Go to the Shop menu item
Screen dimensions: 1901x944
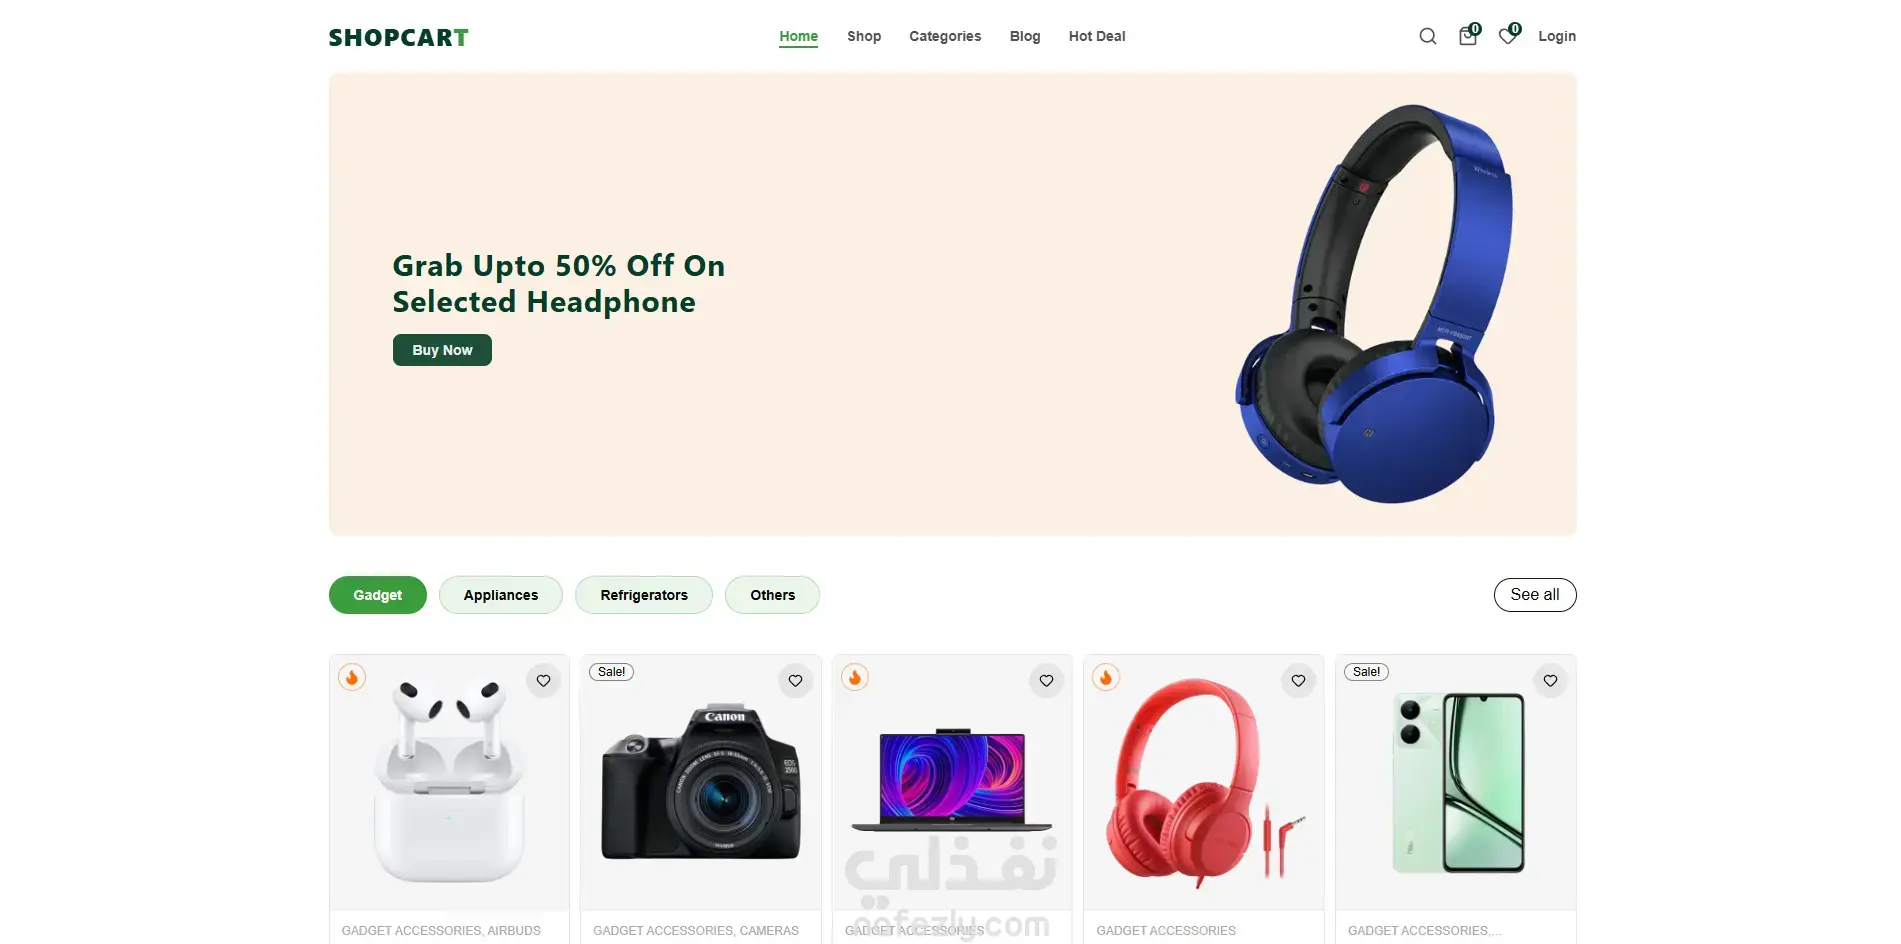(x=864, y=36)
